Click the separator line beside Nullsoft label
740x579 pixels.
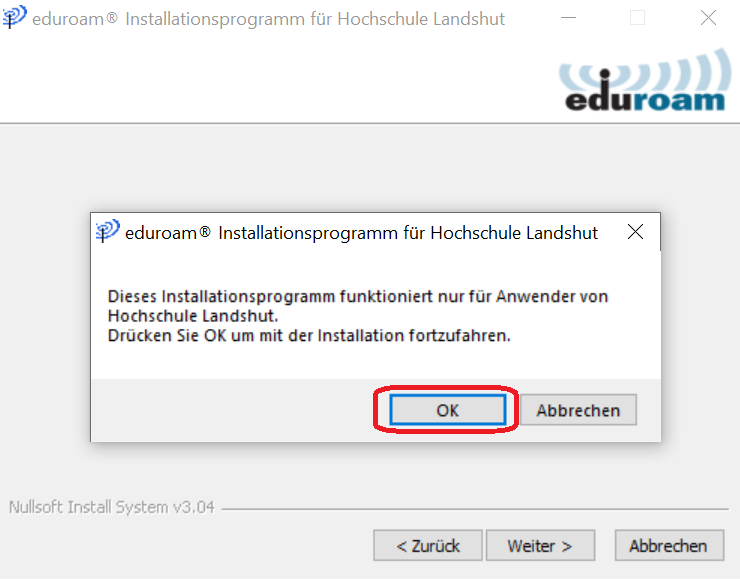tap(475, 509)
